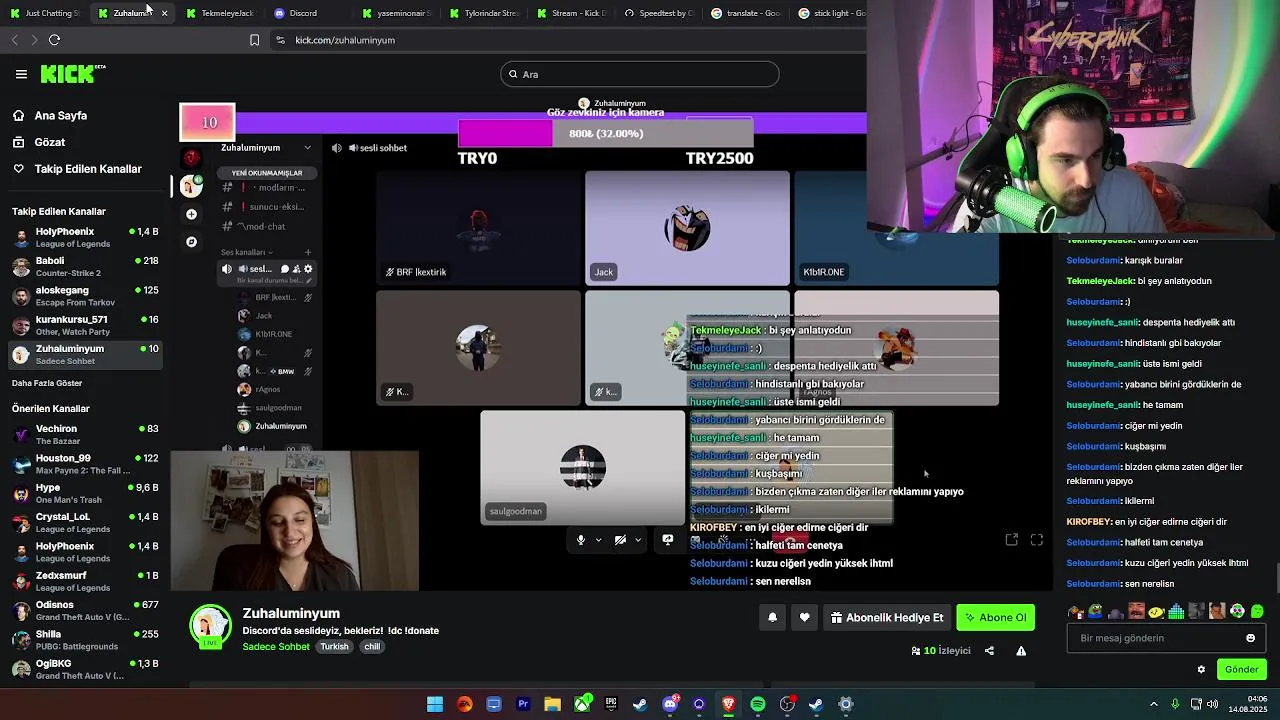
Task: Click Abone Ol subscribe button
Action: 995,618
